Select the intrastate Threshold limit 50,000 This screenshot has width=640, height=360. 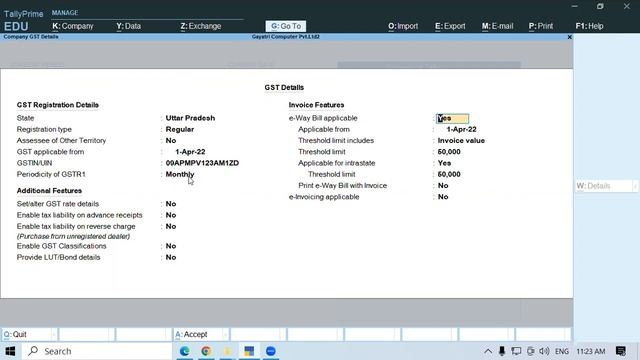[x=449, y=174]
